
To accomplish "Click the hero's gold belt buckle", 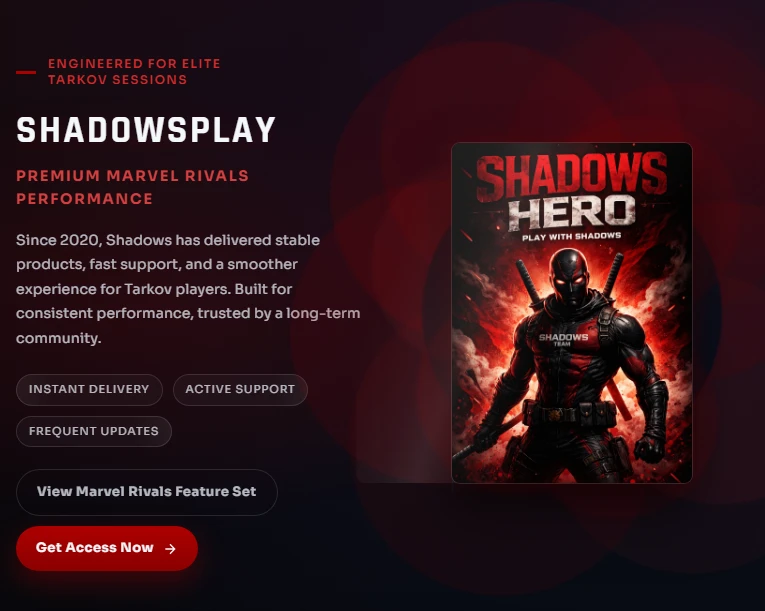I will pyautogui.click(x=554, y=415).
